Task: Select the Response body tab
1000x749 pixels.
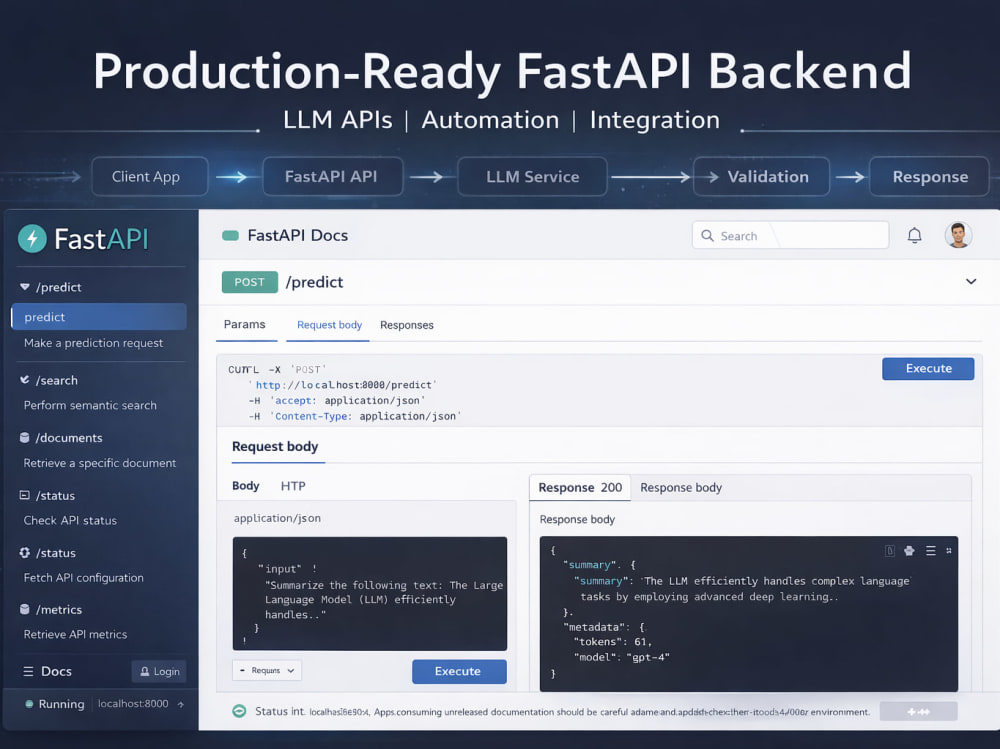Action: (680, 487)
